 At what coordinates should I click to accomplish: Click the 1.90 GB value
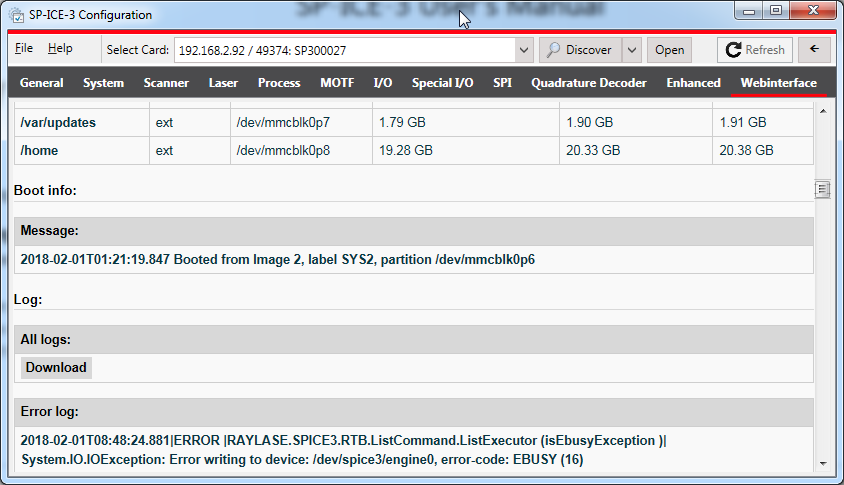click(x=589, y=123)
